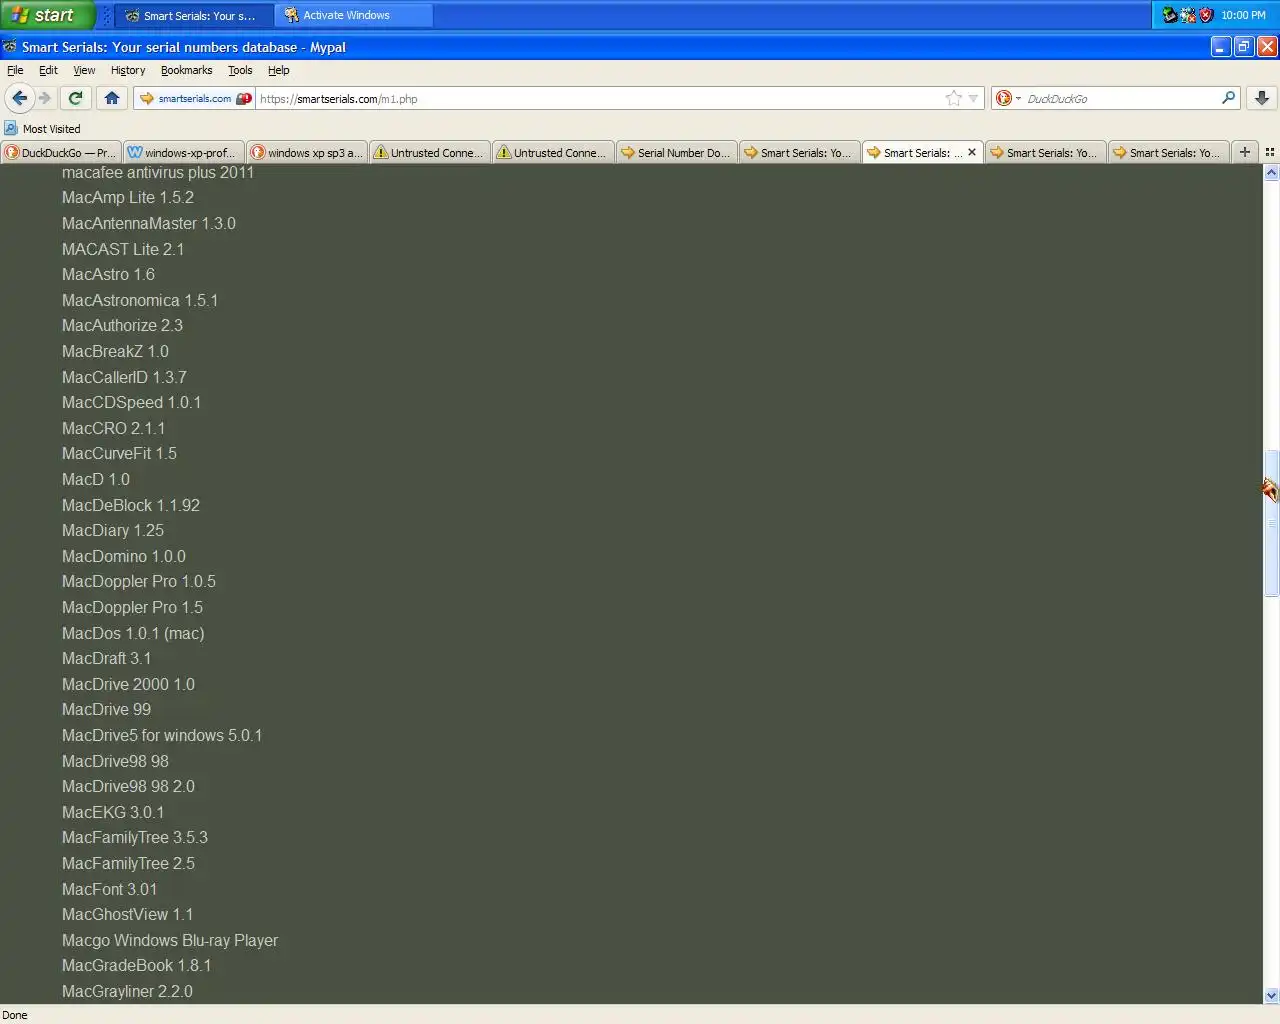Open the MacDiary 1.25 link

(x=113, y=531)
